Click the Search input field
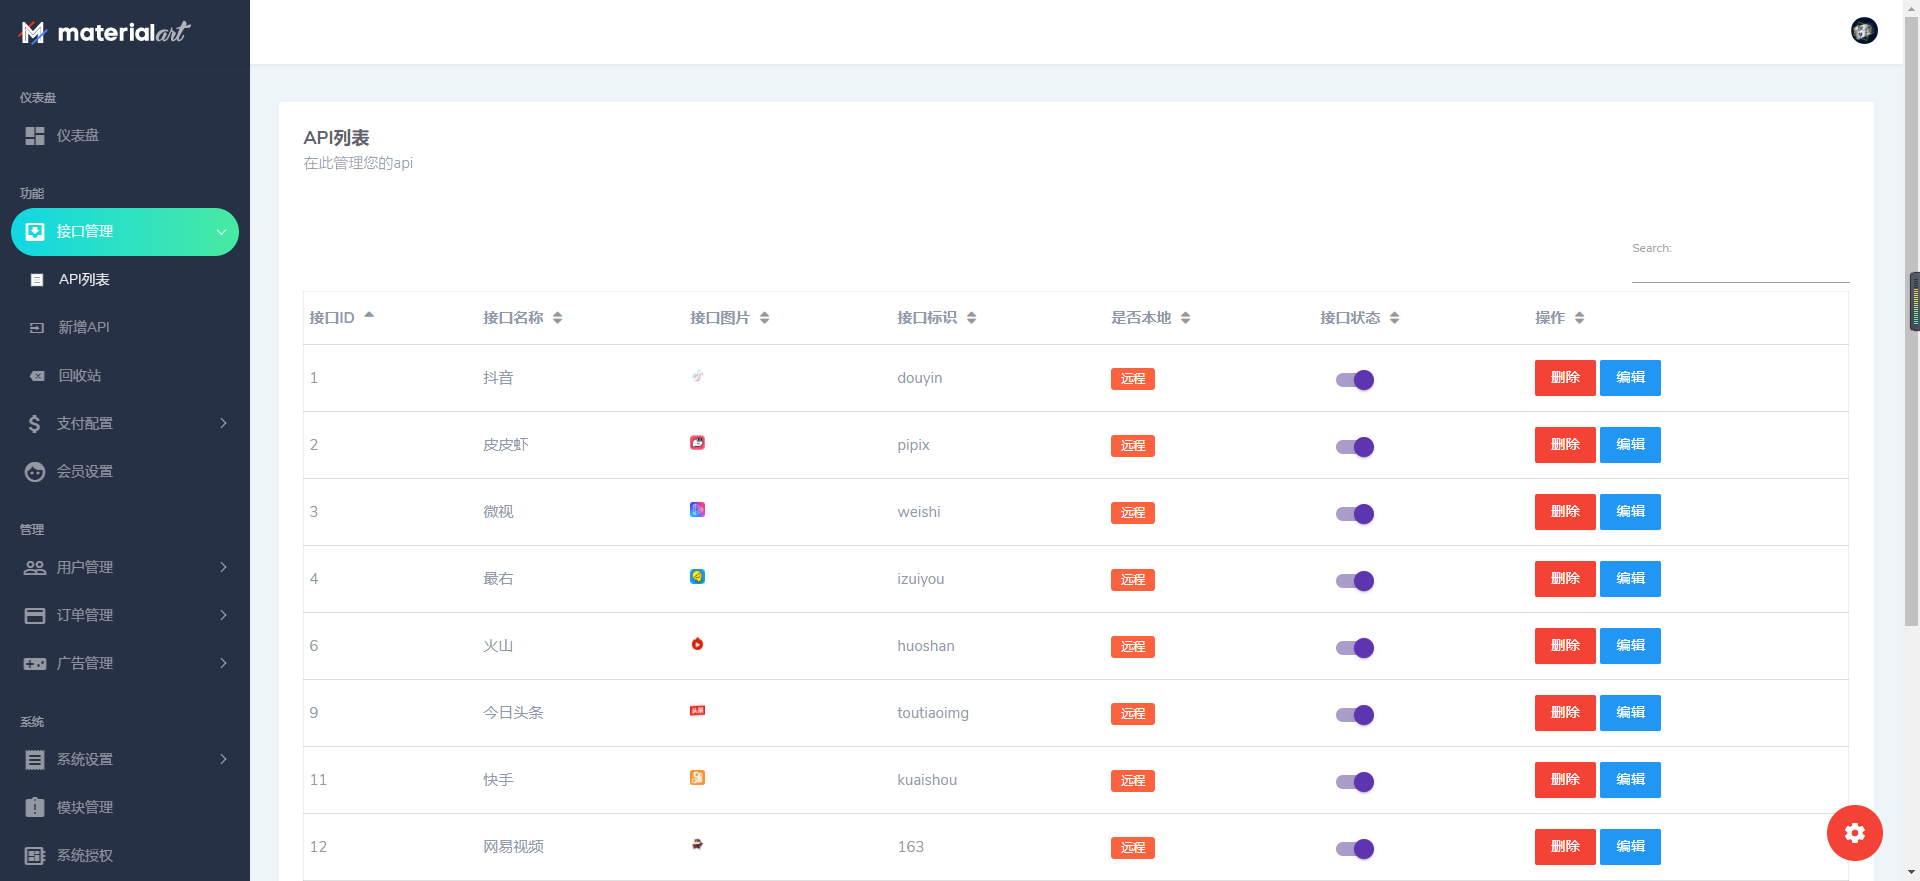 click(x=1740, y=270)
